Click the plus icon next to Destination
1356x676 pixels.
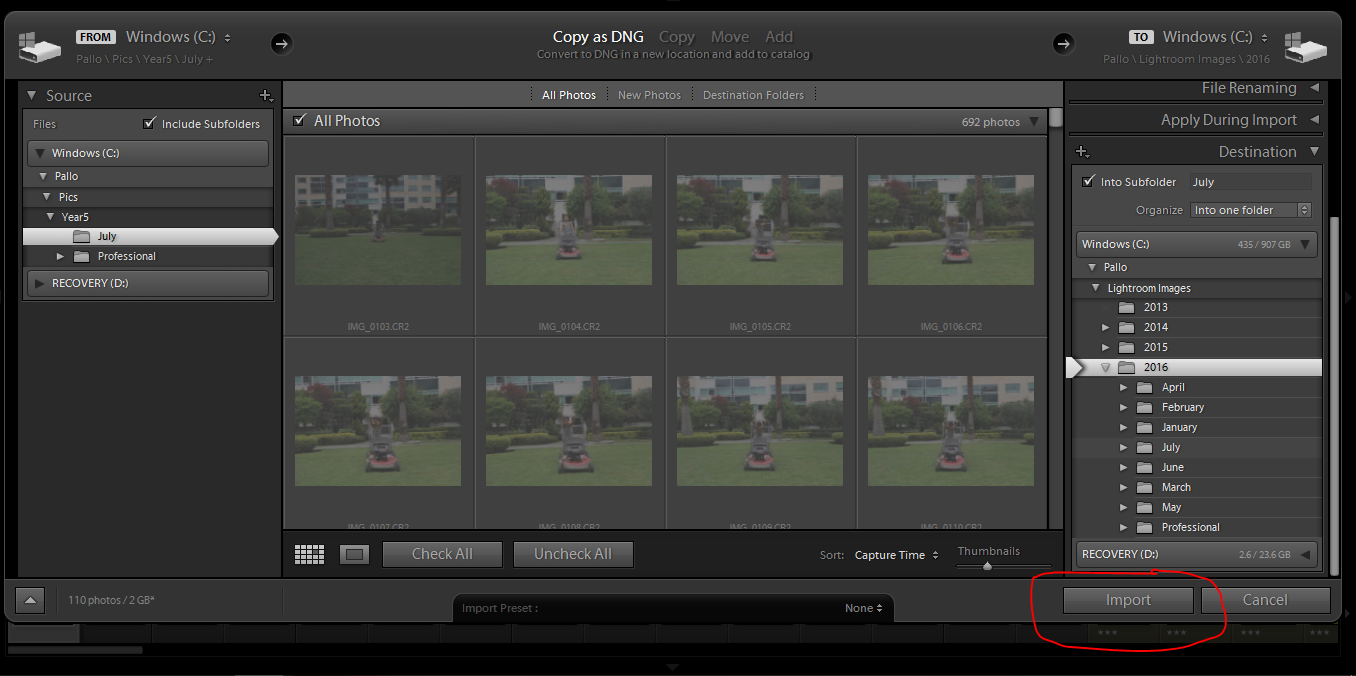click(1081, 152)
